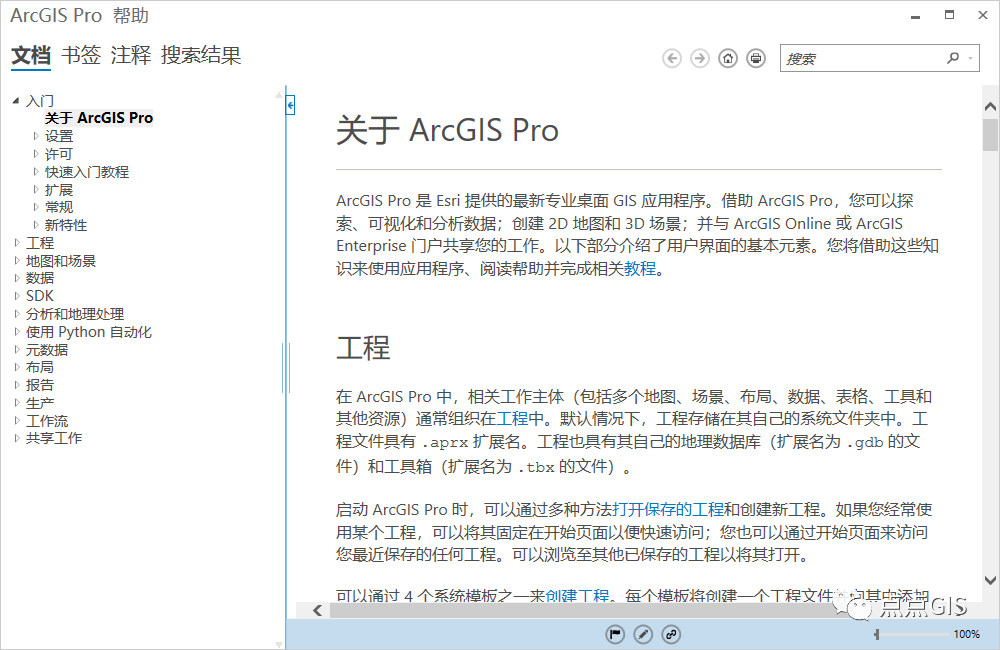Expand the 工程 section in sidebar

pyautogui.click(x=16, y=242)
